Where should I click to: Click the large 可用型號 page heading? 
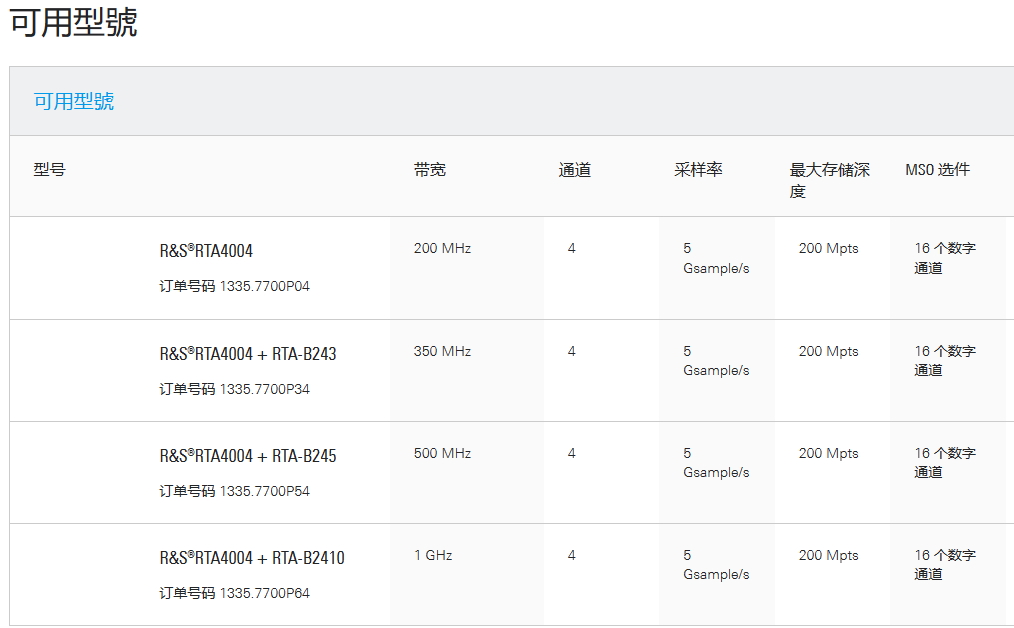74,22
